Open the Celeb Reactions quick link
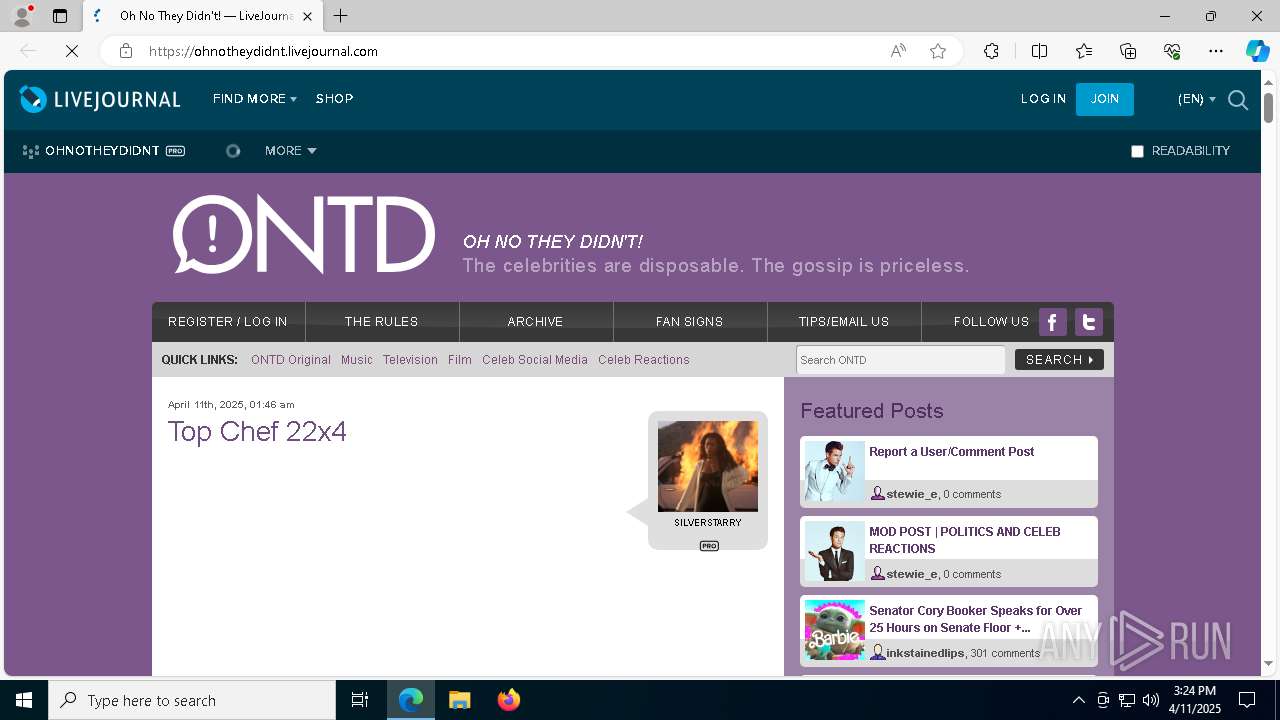 click(644, 360)
